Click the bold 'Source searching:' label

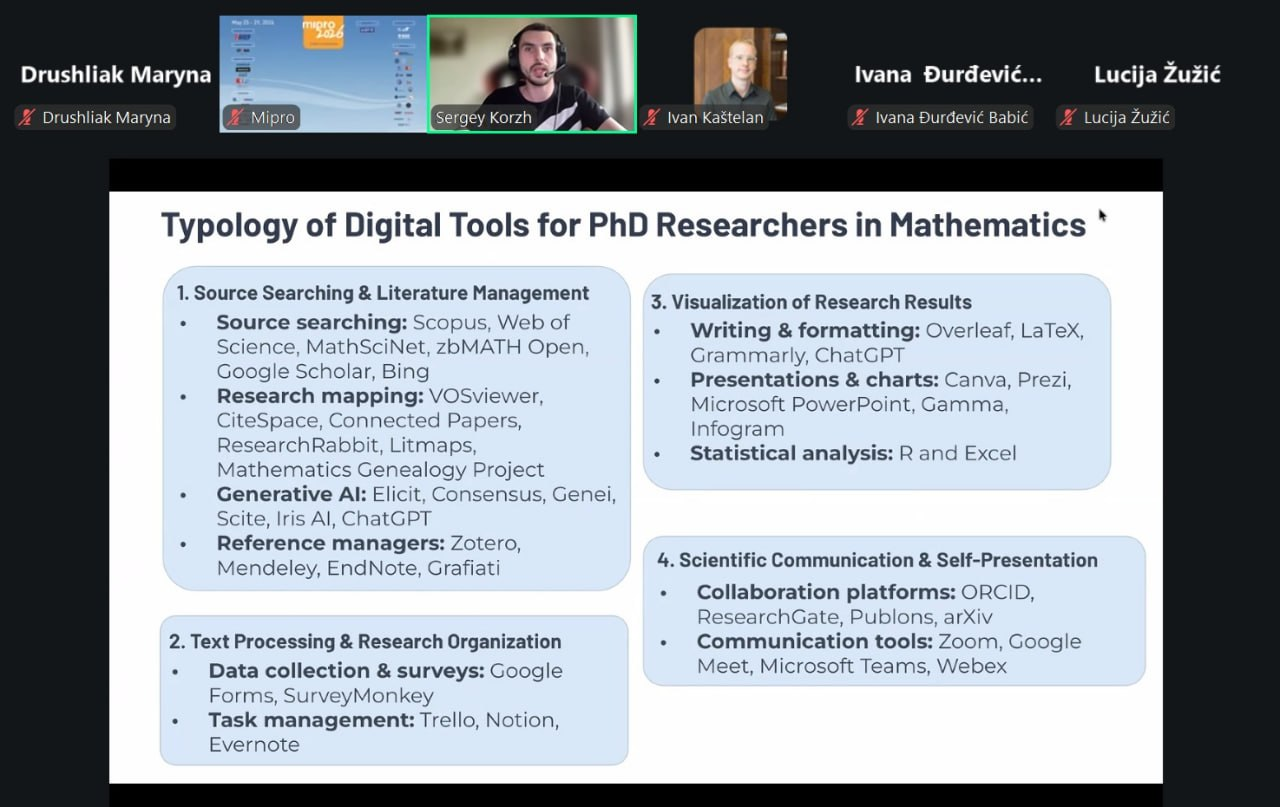point(312,323)
